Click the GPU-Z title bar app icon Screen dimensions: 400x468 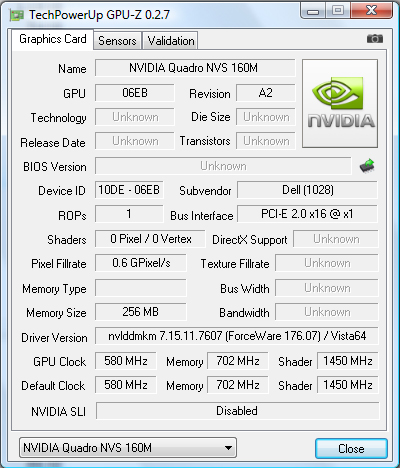(x=17, y=15)
